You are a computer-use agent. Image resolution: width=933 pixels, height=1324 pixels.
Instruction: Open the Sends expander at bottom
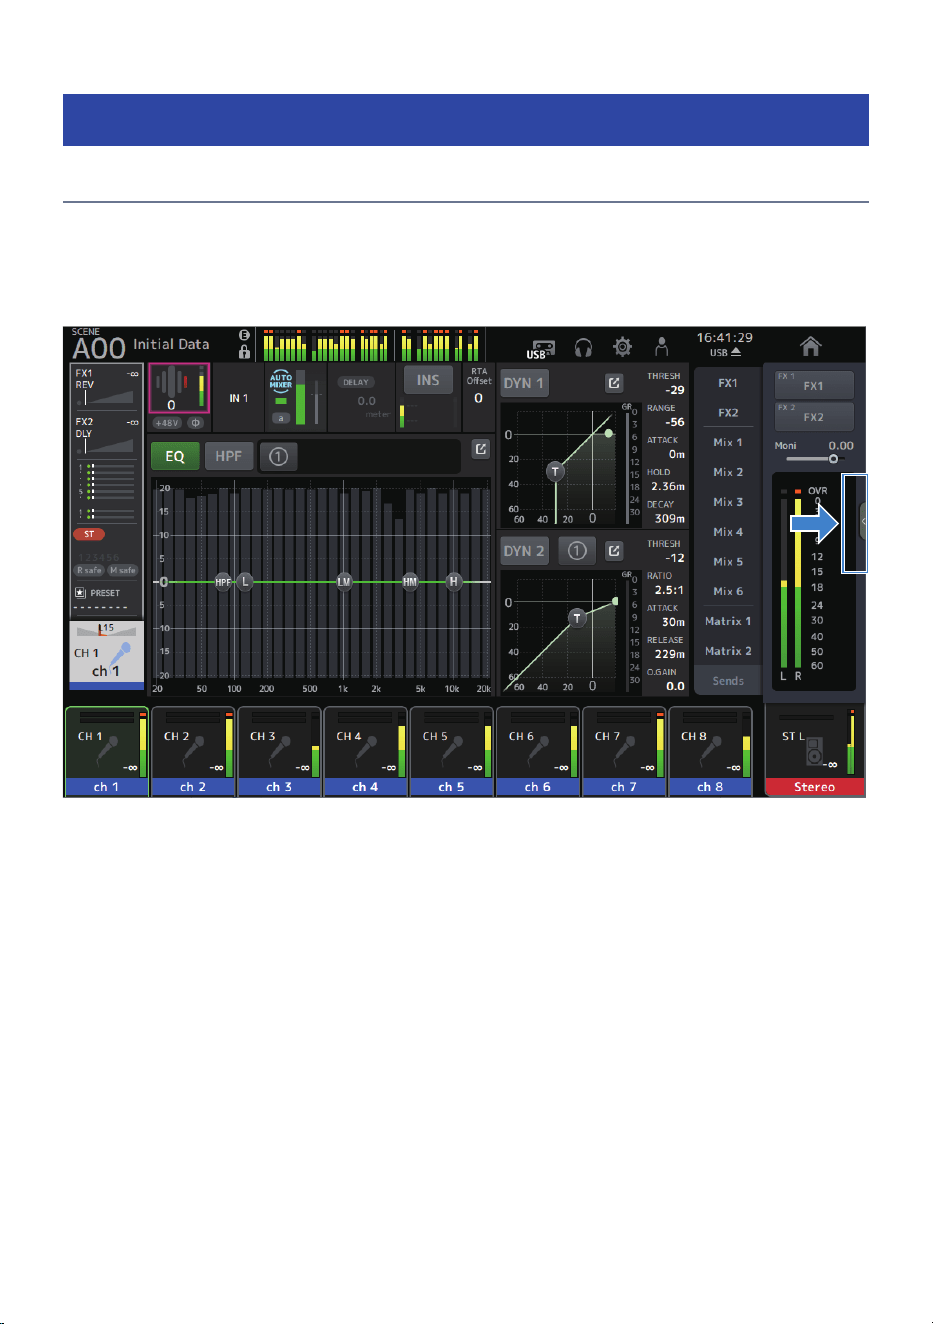[728, 681]
